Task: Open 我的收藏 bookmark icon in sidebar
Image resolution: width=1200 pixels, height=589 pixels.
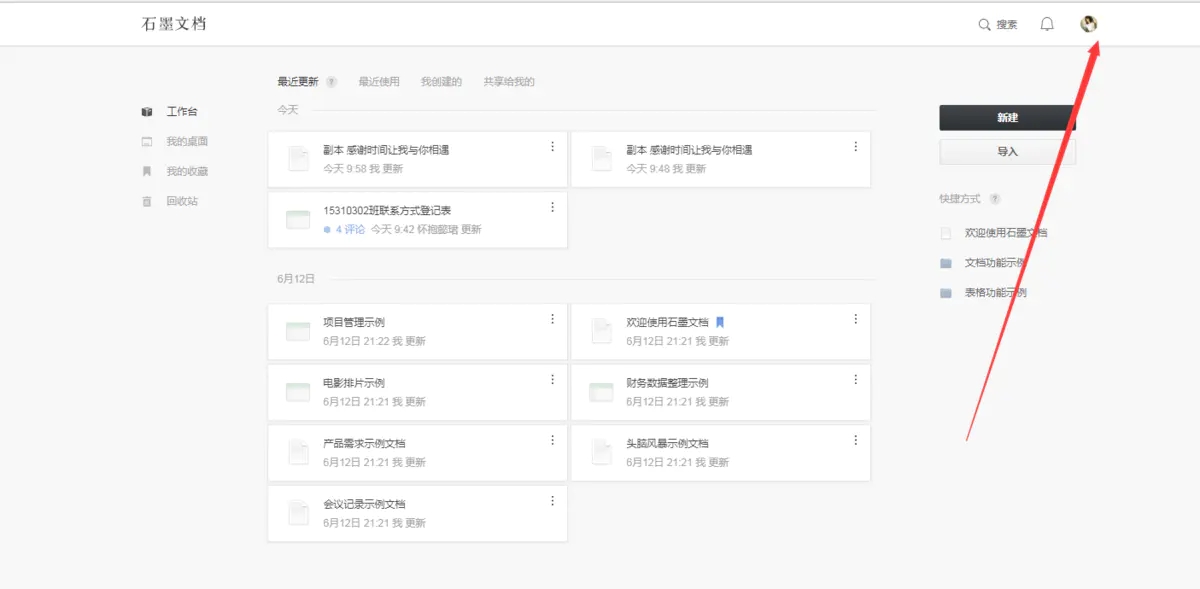Action: (147, 171)
